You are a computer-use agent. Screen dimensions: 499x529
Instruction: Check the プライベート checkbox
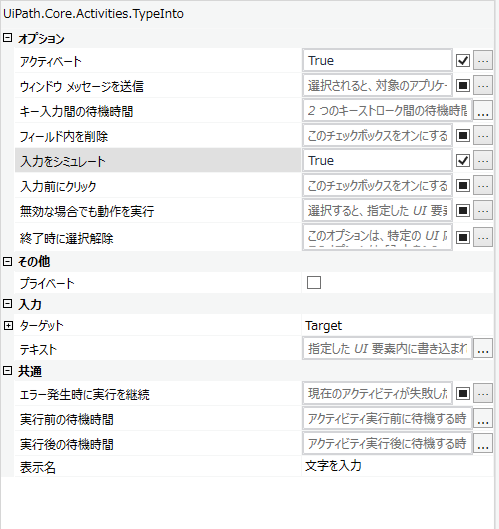click(314, 283)
